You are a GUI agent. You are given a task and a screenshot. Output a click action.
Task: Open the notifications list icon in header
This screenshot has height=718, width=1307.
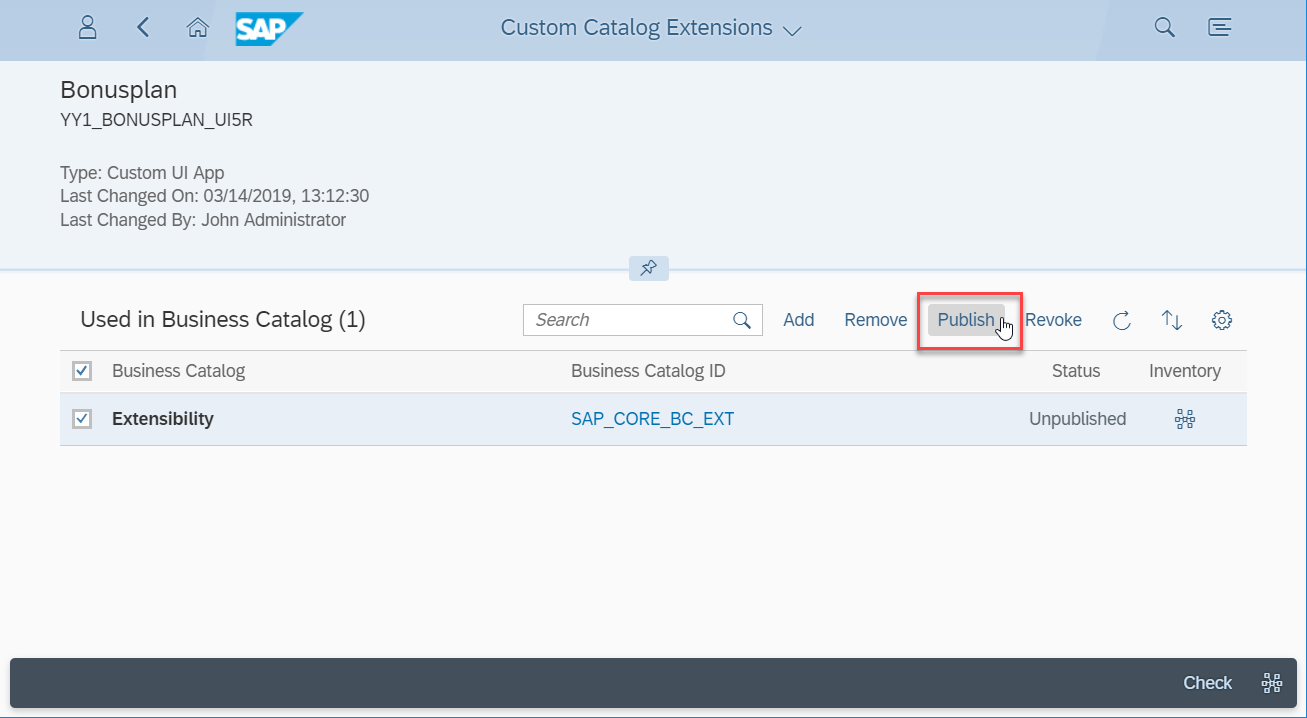tap(1219, 27)
